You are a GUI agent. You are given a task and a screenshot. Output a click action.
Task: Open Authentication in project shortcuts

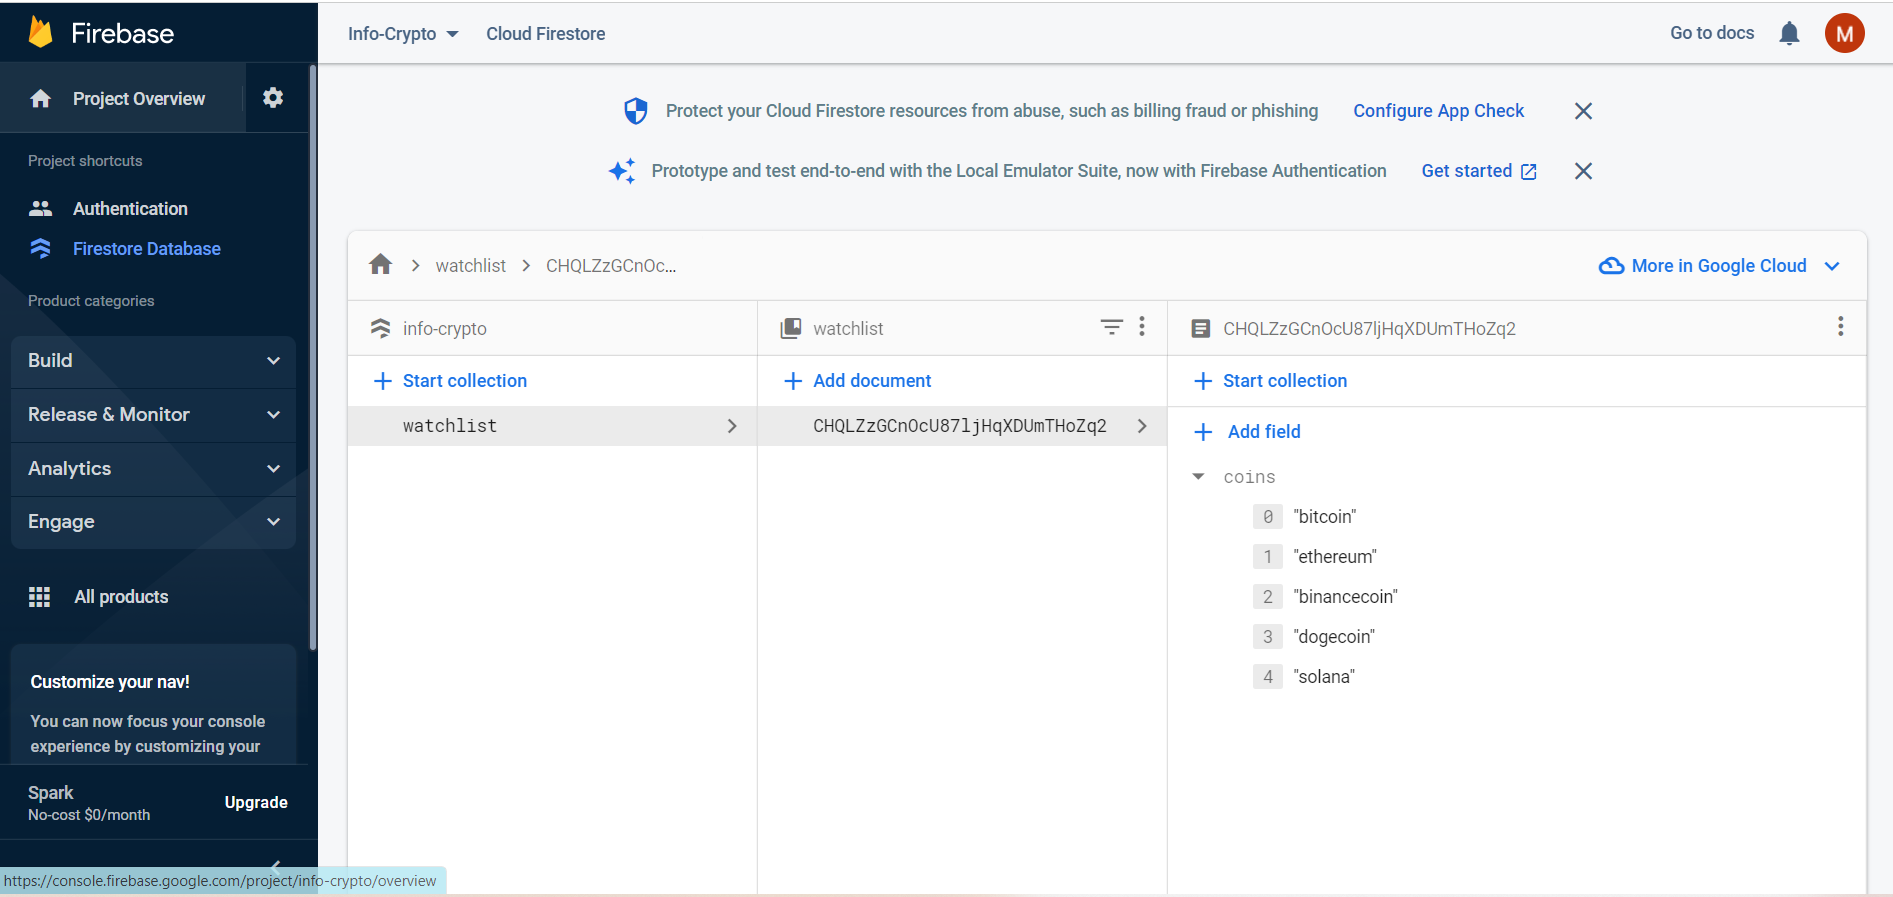[130, 209]
